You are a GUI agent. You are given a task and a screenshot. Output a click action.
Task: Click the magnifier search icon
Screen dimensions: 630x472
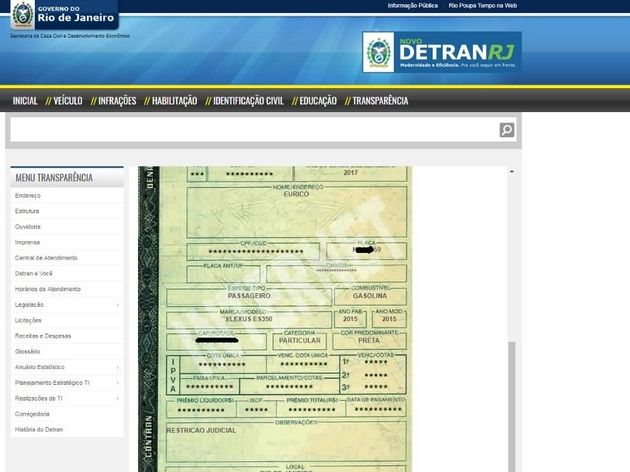(x=507, y=130)
